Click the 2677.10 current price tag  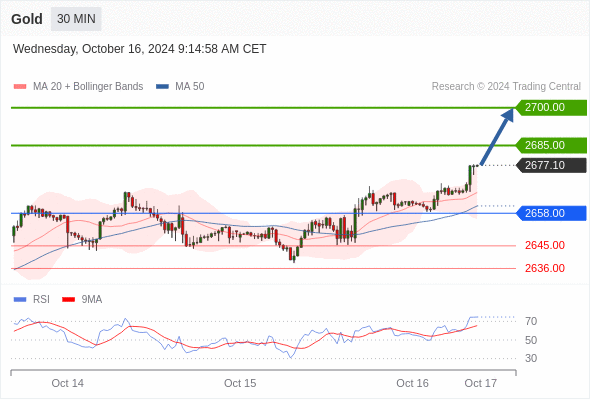551,165
